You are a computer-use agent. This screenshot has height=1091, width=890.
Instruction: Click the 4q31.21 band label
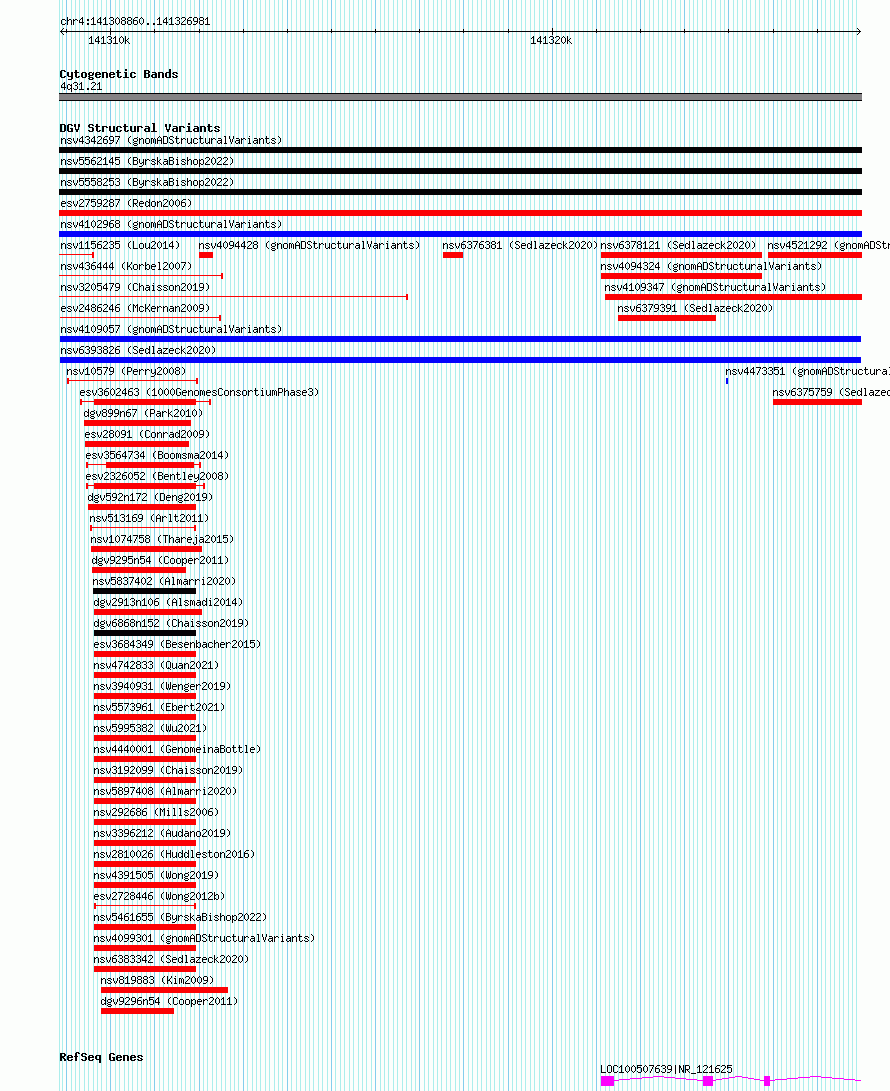coord(81,87)
